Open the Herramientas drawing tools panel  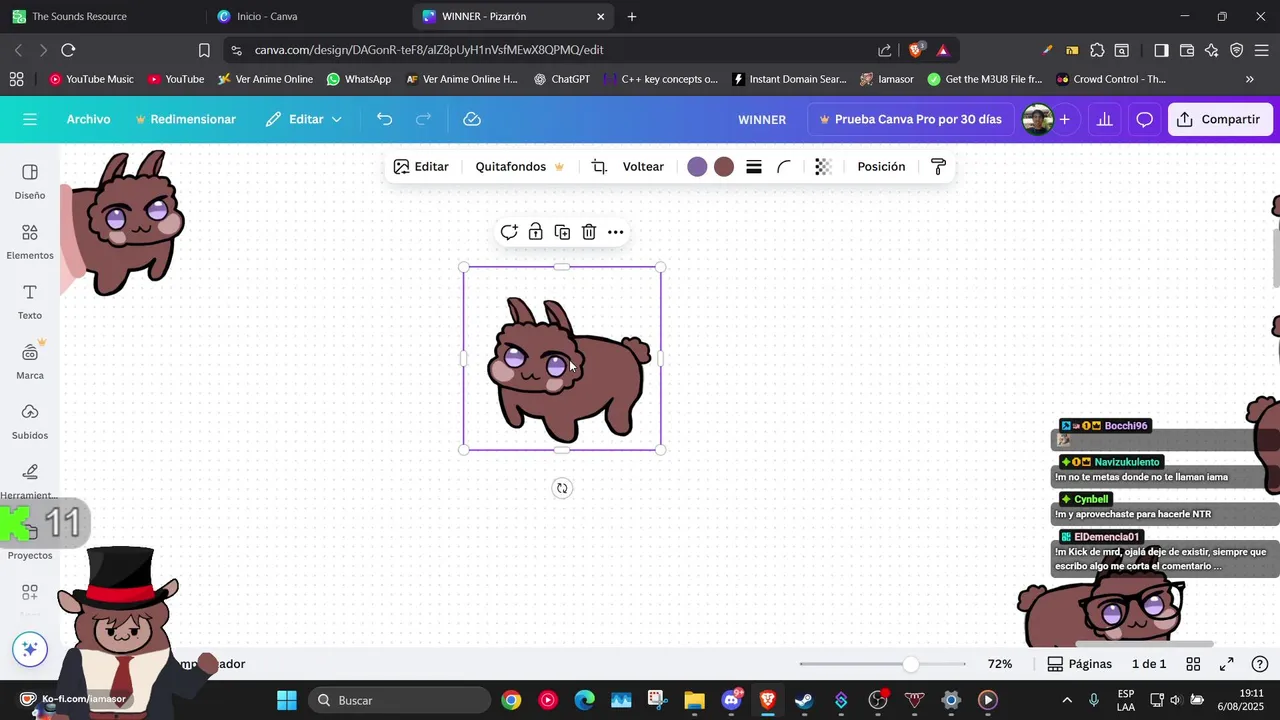30,481
